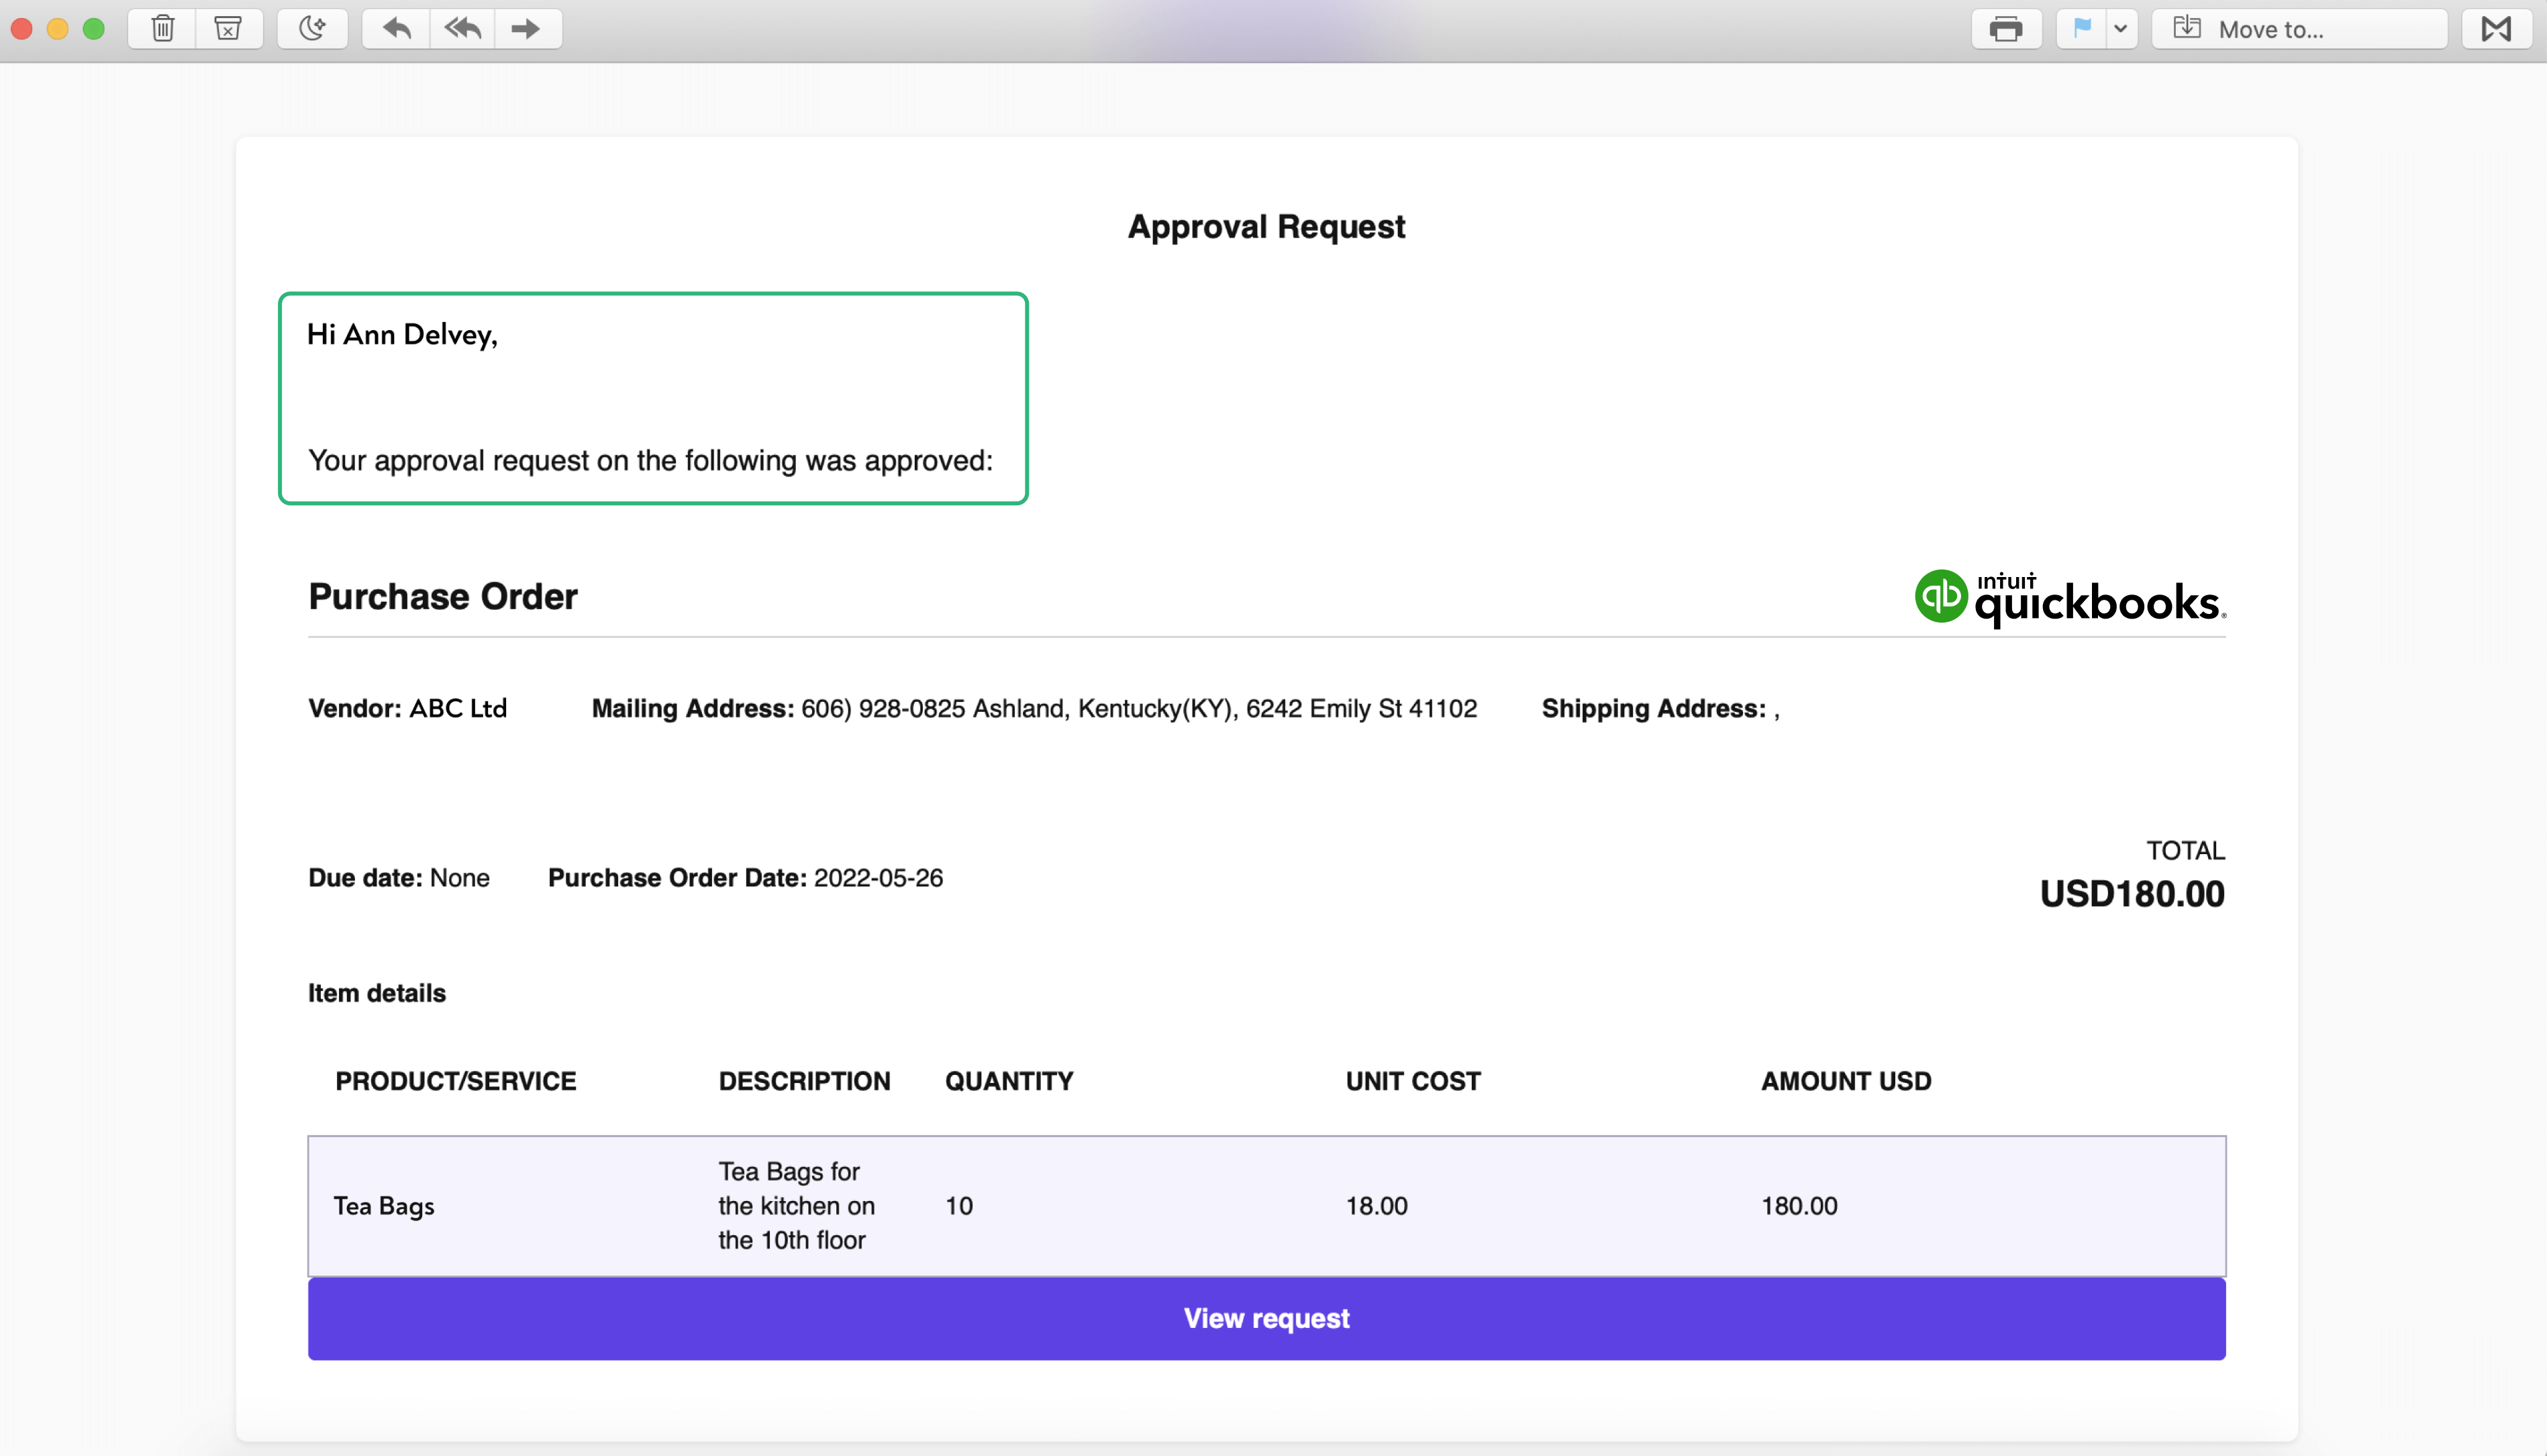Click the "Due date: None" text
Screen dimensions: 2547x1456
399,878
